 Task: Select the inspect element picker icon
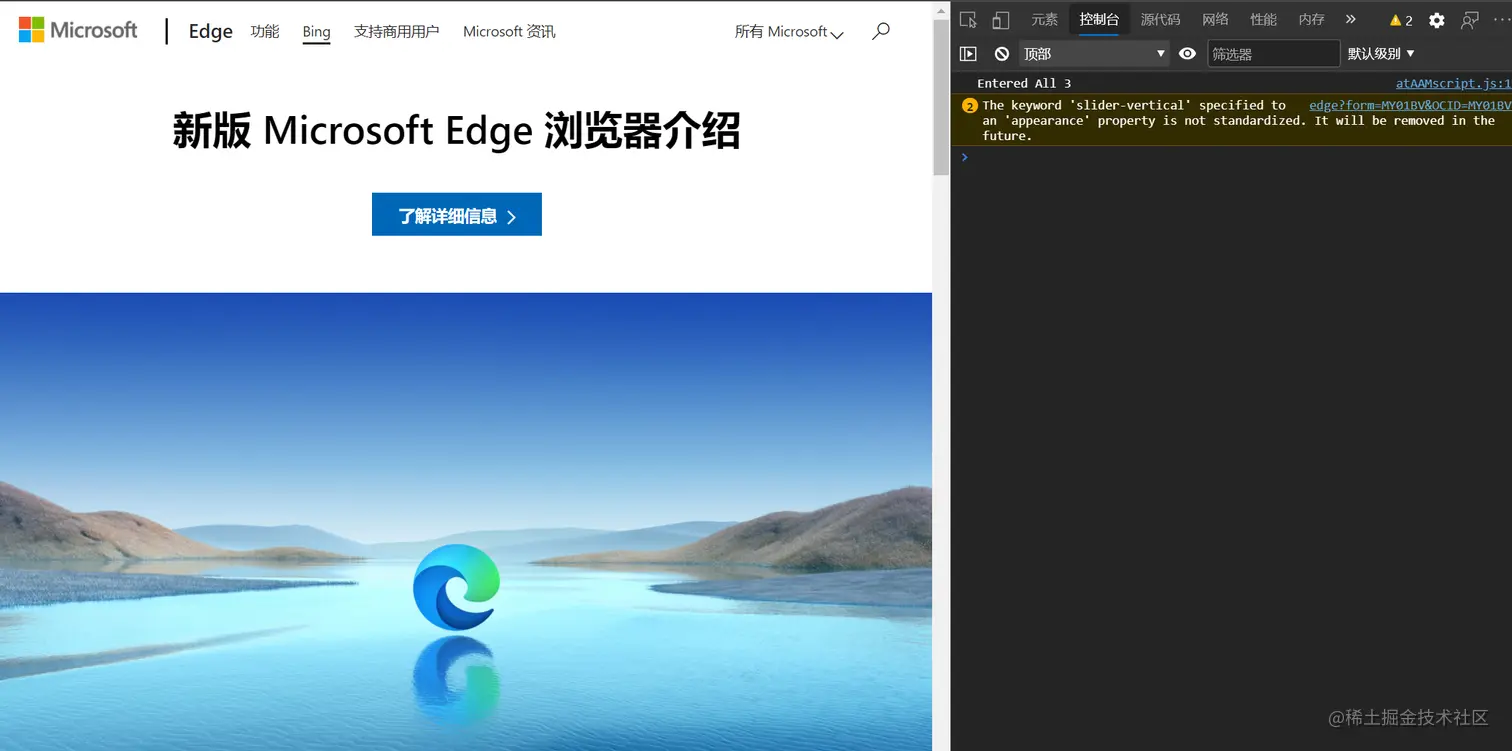(968, 20)
